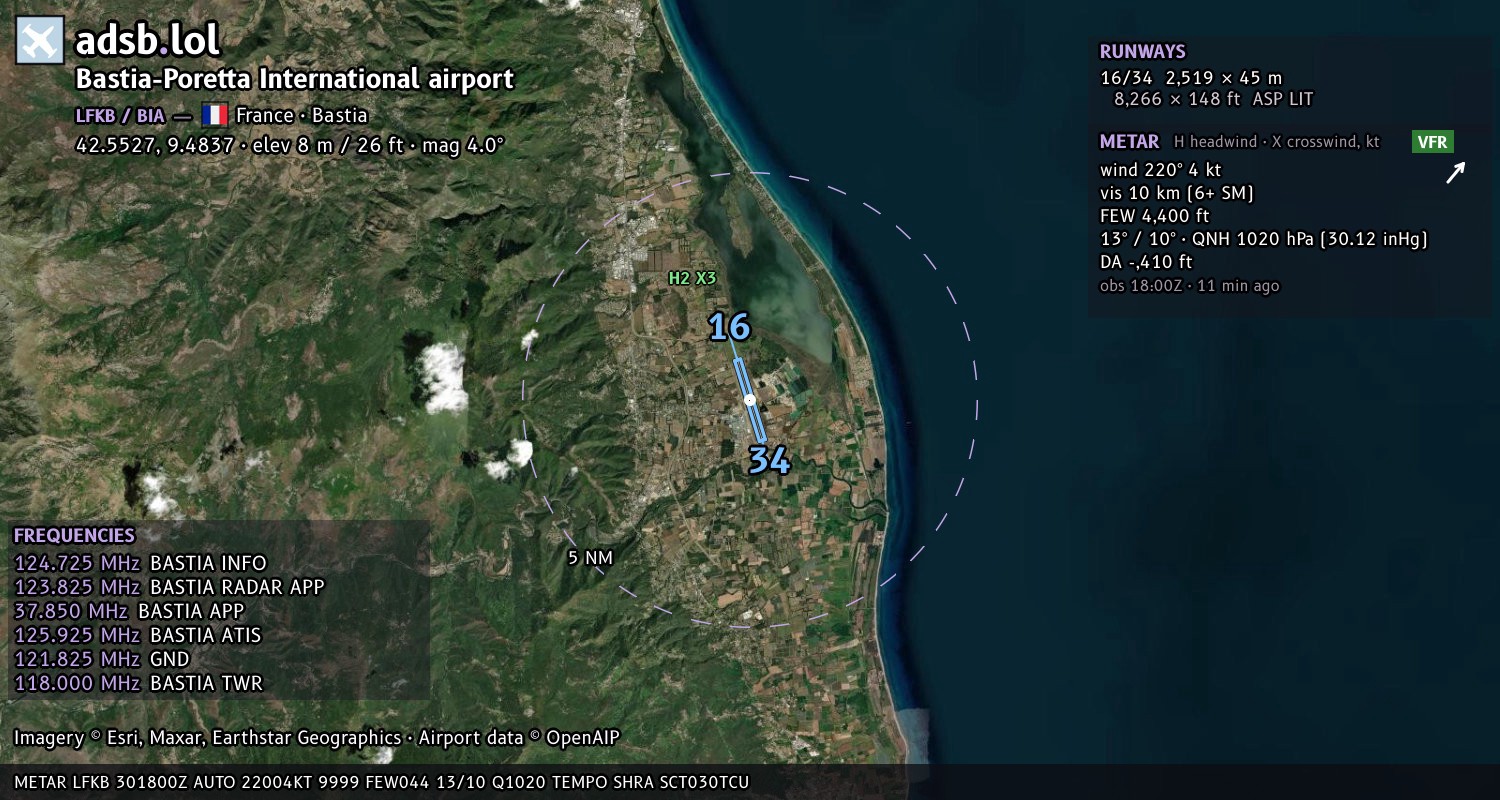This screenshot has height=800, width=1500.
Task: Click the 124.725 MHz BASTIA INFO row
Action: [x=141, y=563]
